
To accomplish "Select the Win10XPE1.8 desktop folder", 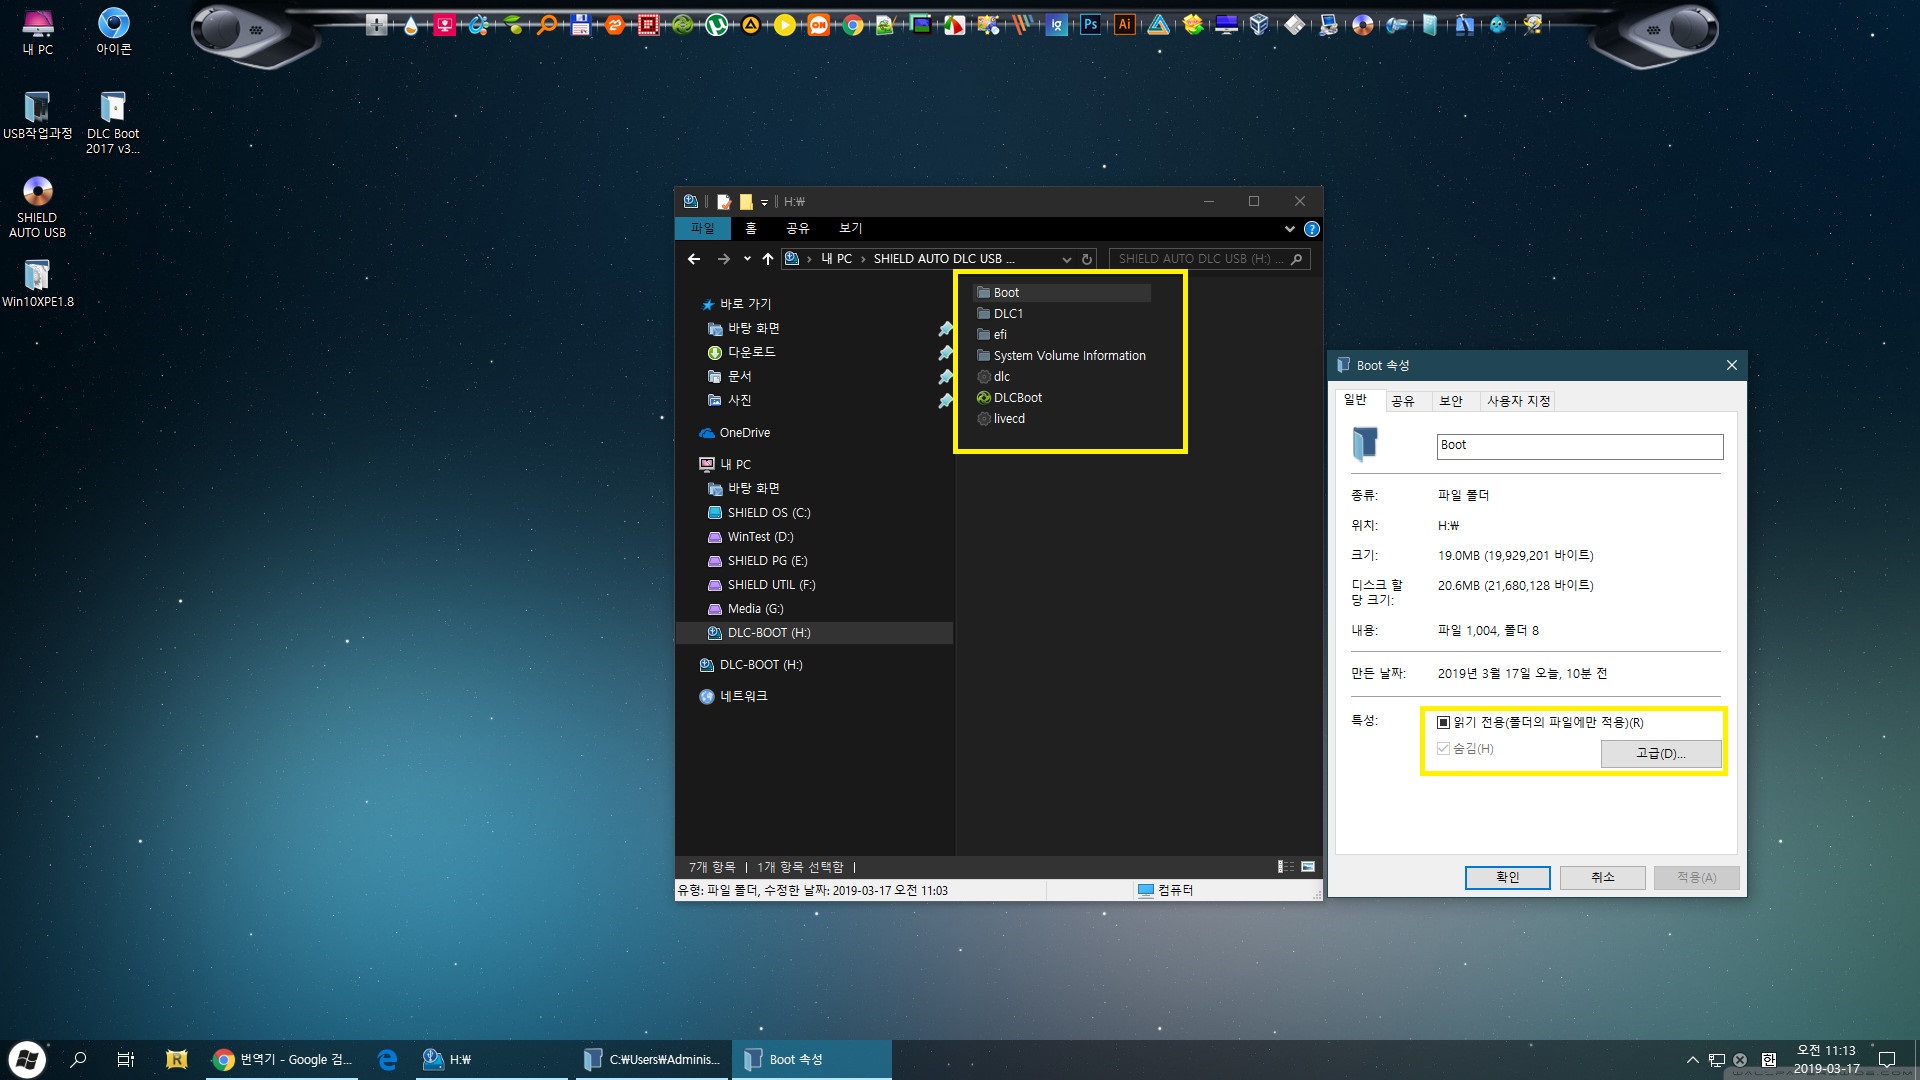I will [x=38, y=284].
